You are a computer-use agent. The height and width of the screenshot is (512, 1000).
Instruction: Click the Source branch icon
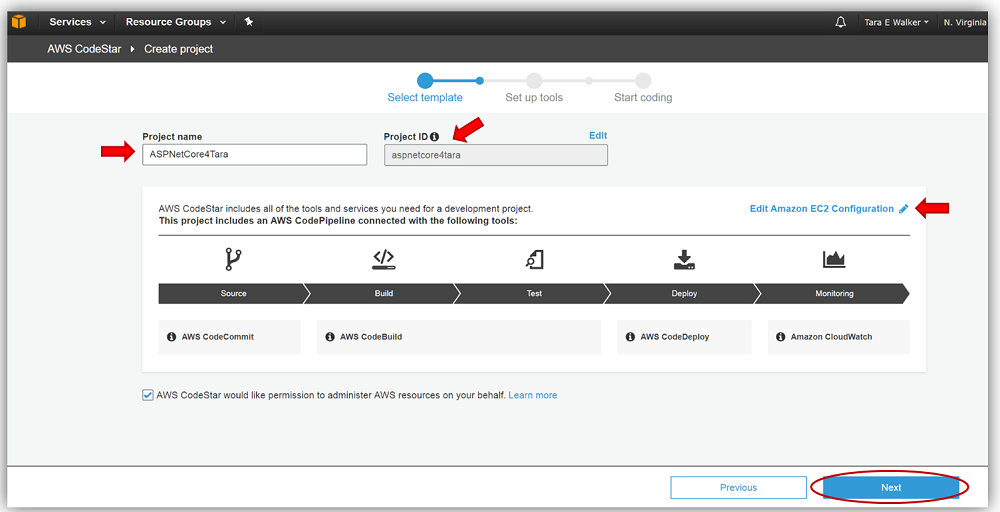point(233,260)
